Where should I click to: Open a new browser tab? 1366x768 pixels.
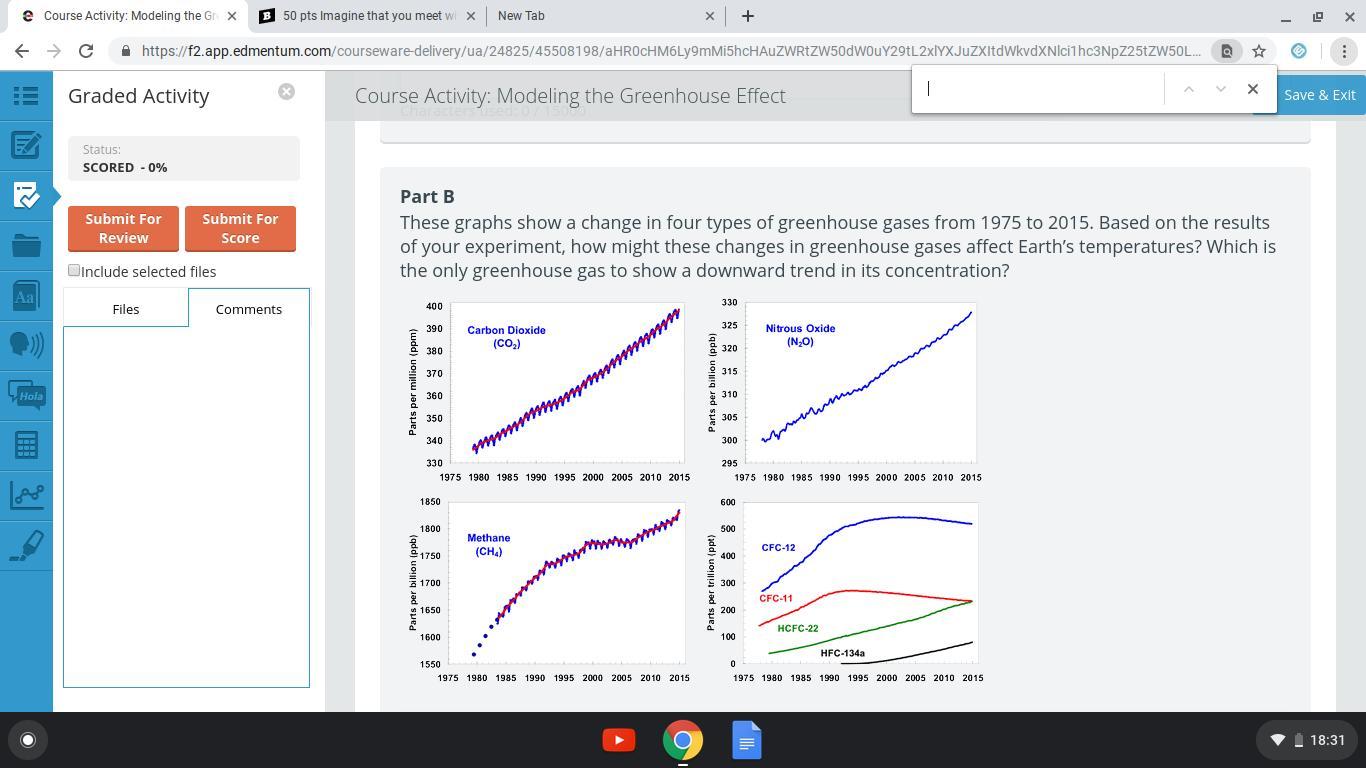coord(747,16)
